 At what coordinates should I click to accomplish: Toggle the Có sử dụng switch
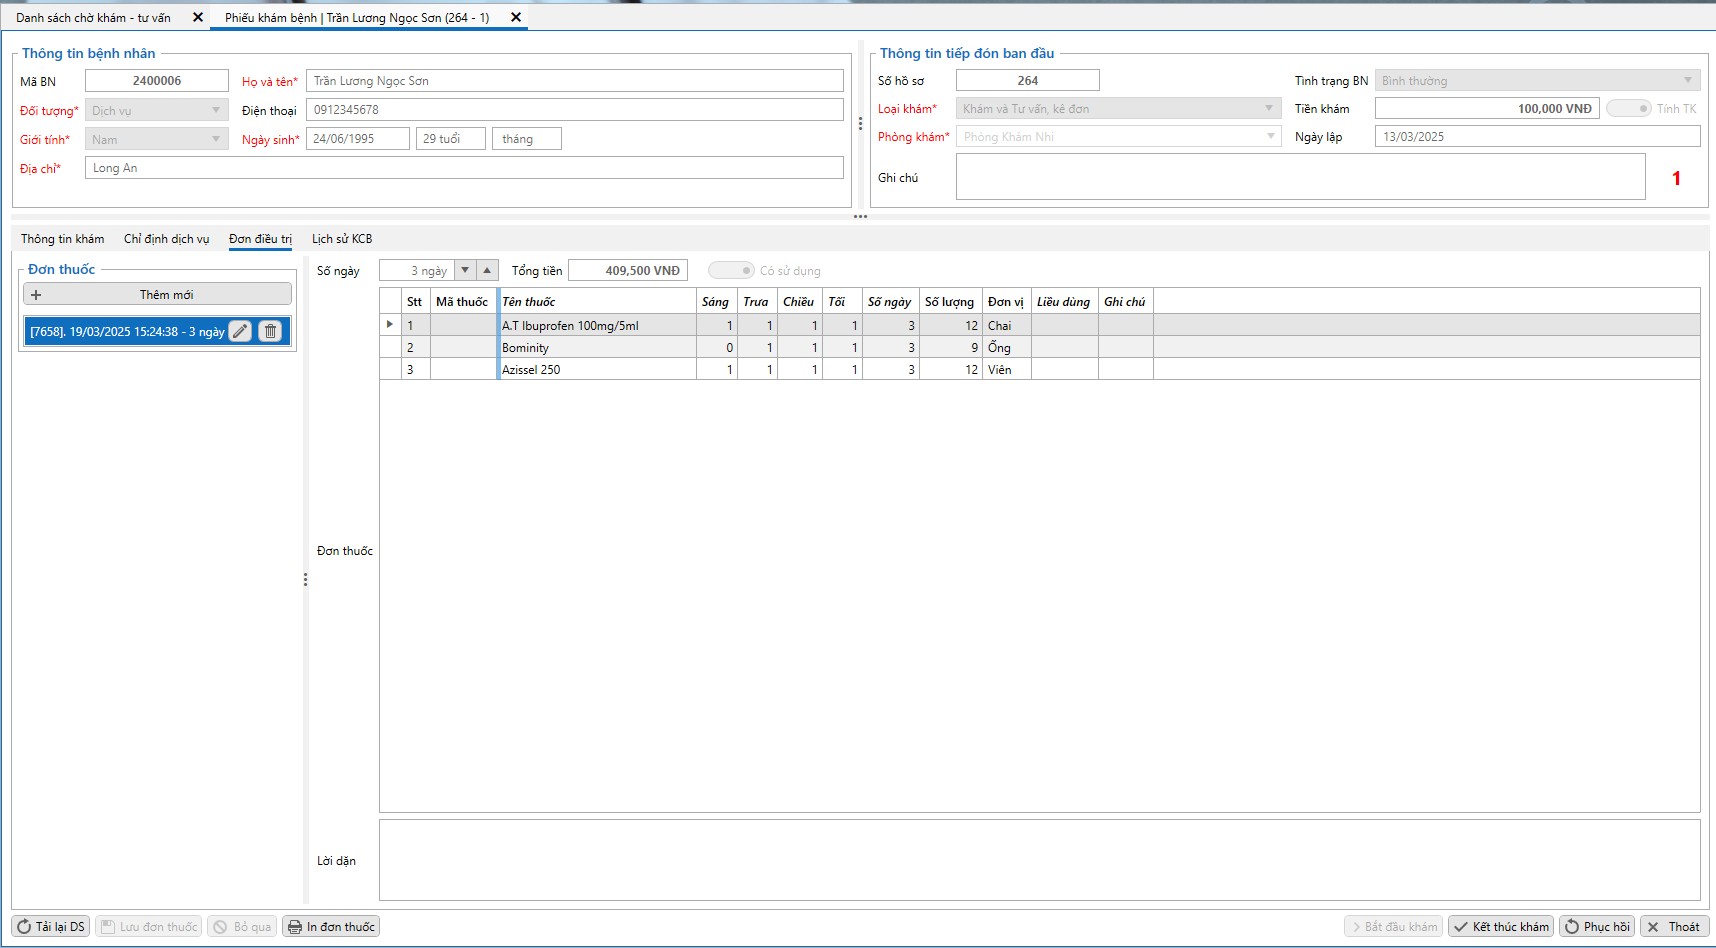pos(731,270)
